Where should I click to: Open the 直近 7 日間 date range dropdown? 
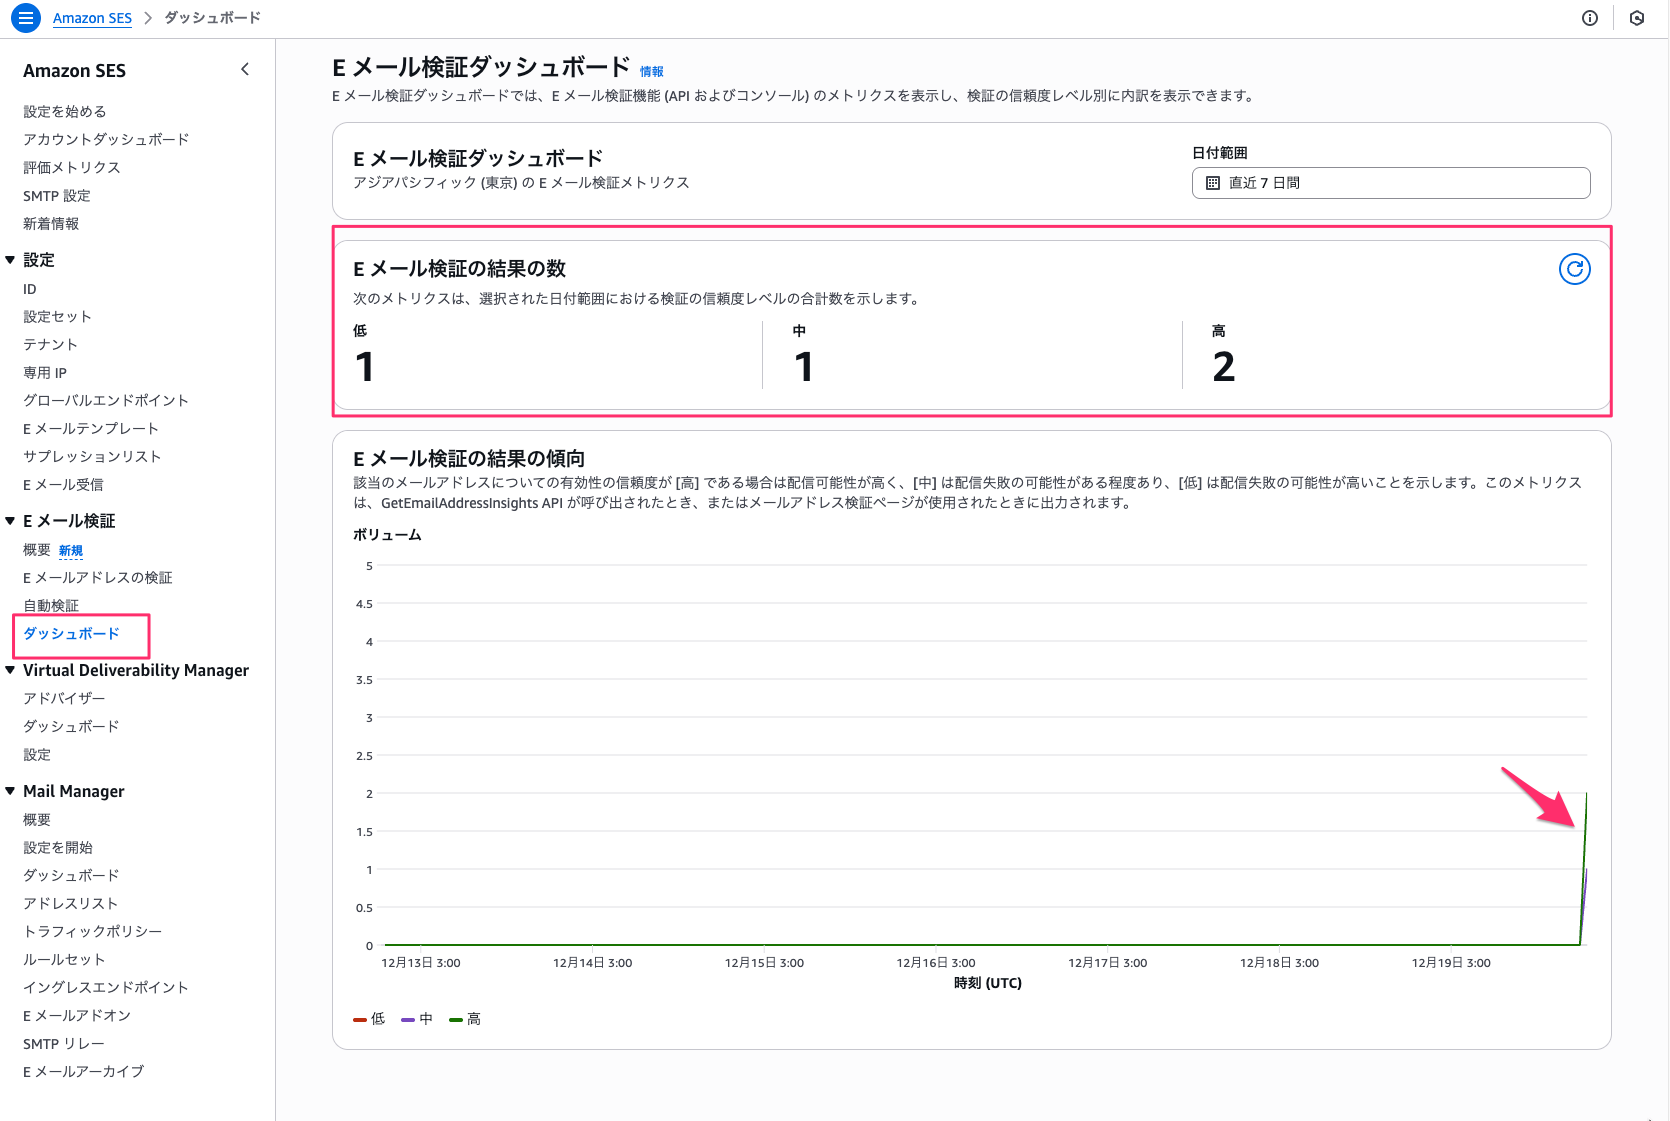click(1390, 183)
